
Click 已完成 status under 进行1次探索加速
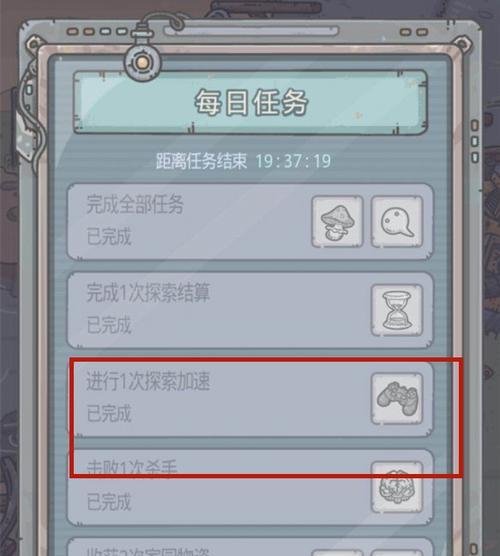(109, 413)
